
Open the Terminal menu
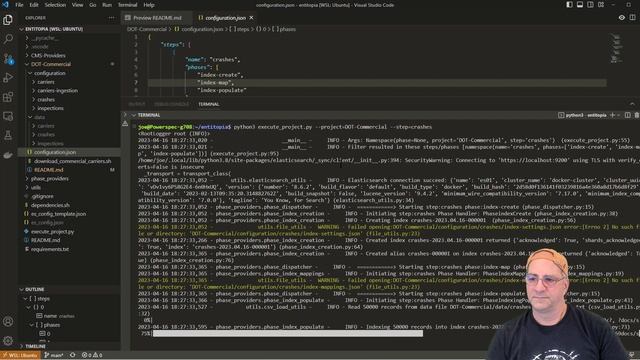[x=127, y=5]
